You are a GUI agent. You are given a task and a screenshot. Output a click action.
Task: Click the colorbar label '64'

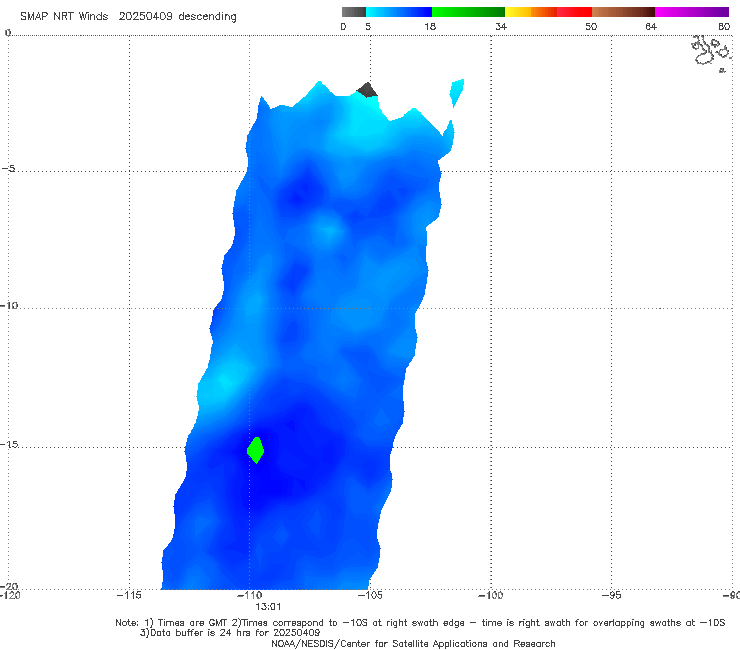pyautogui.click(x=651, y=26)
